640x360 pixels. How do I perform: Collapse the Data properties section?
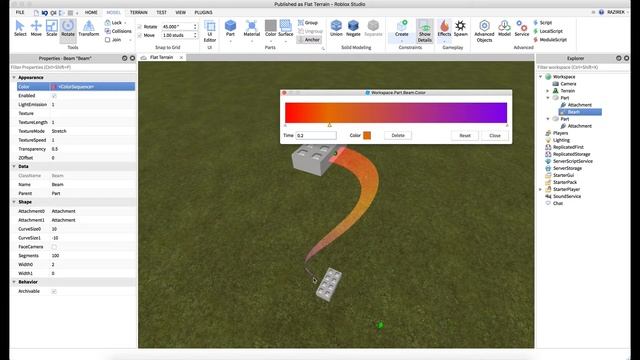(x=14, y=167)
